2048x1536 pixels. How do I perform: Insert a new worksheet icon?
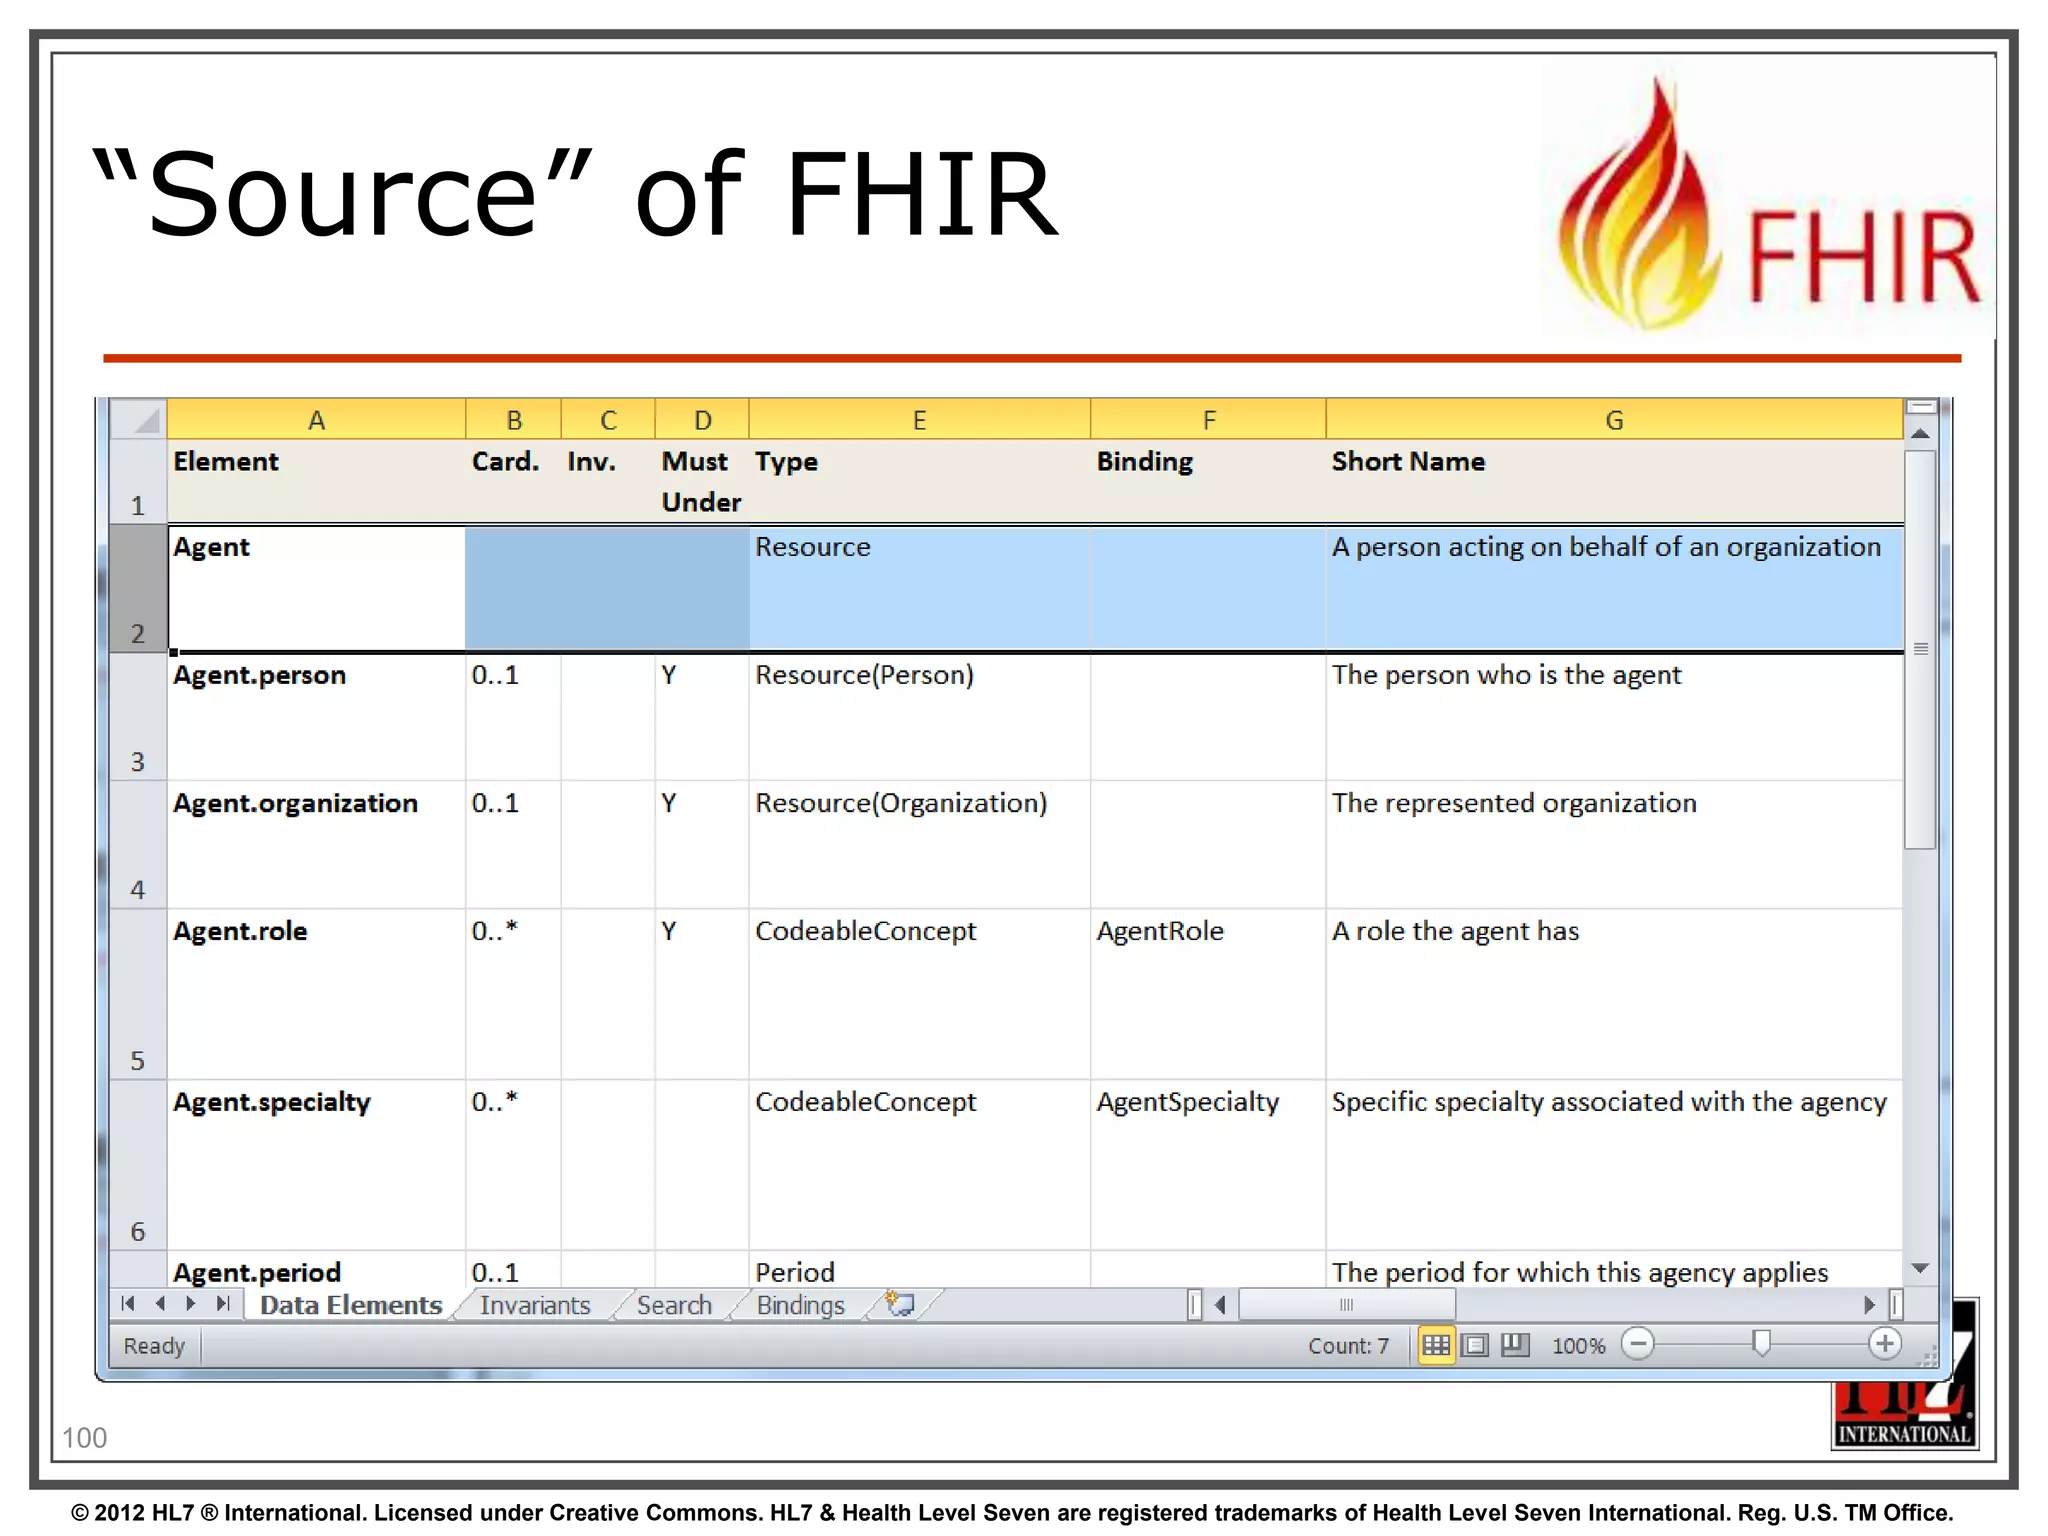[x=900, y=1304]
